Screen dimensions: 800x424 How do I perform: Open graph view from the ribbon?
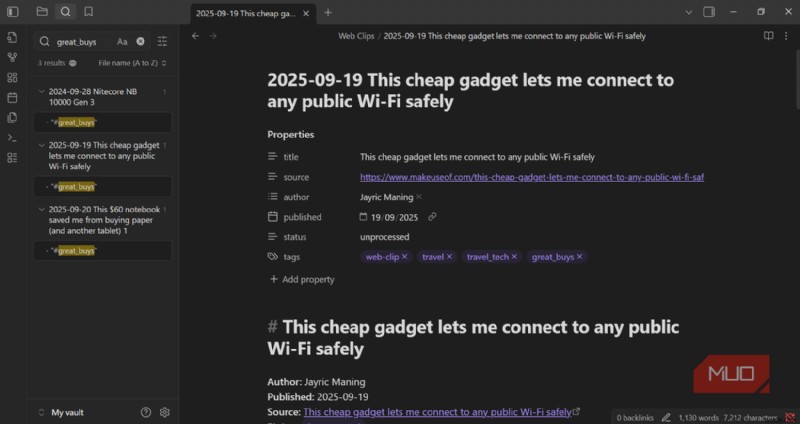pyautogui.click(x=12, y=58)
